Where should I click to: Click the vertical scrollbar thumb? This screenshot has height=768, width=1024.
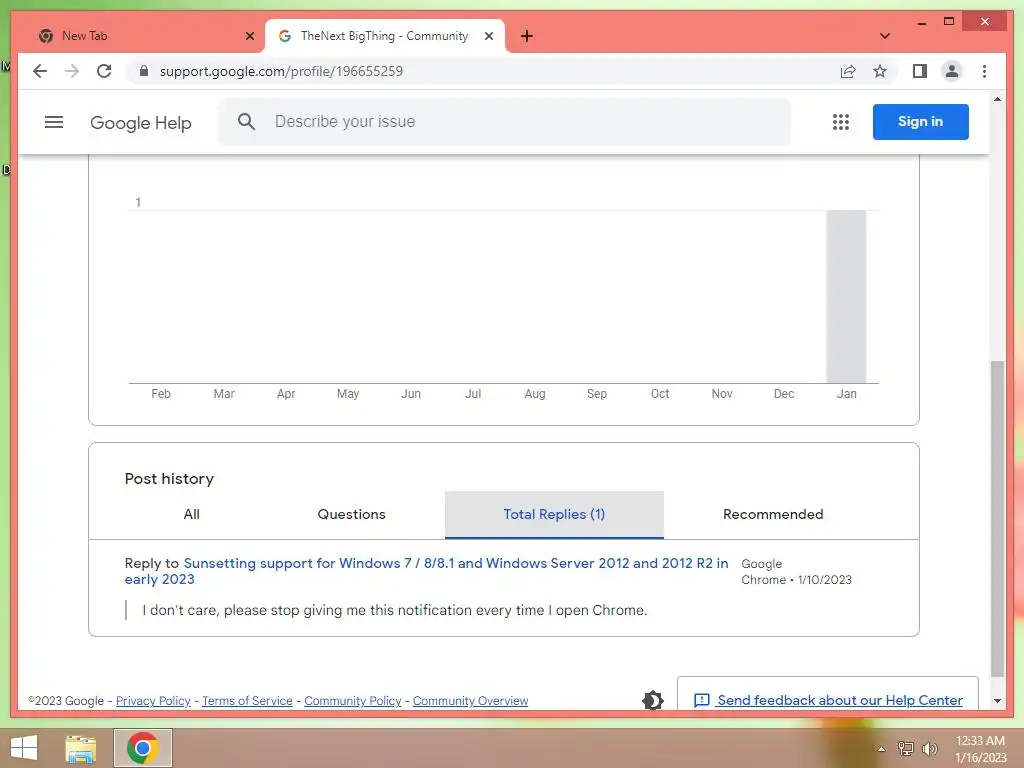[x=997, y=519]
